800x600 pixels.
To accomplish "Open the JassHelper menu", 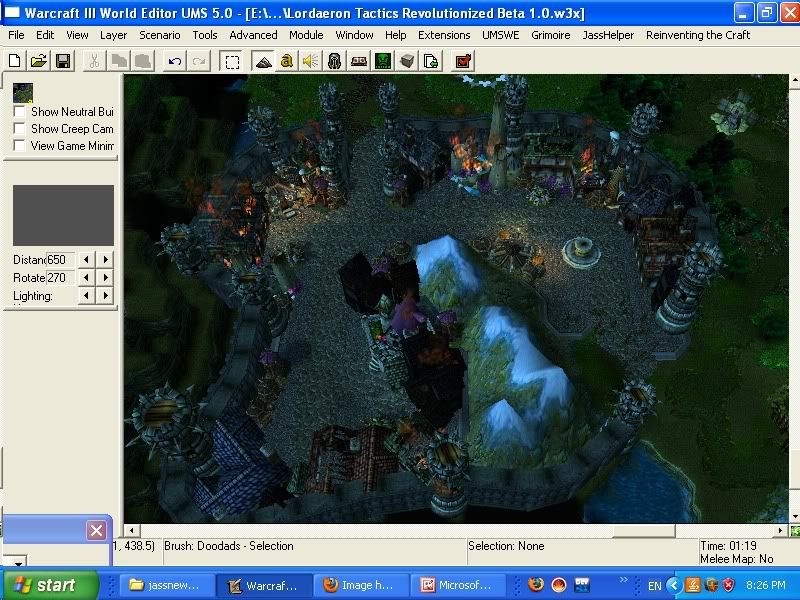I will (608, 35).
